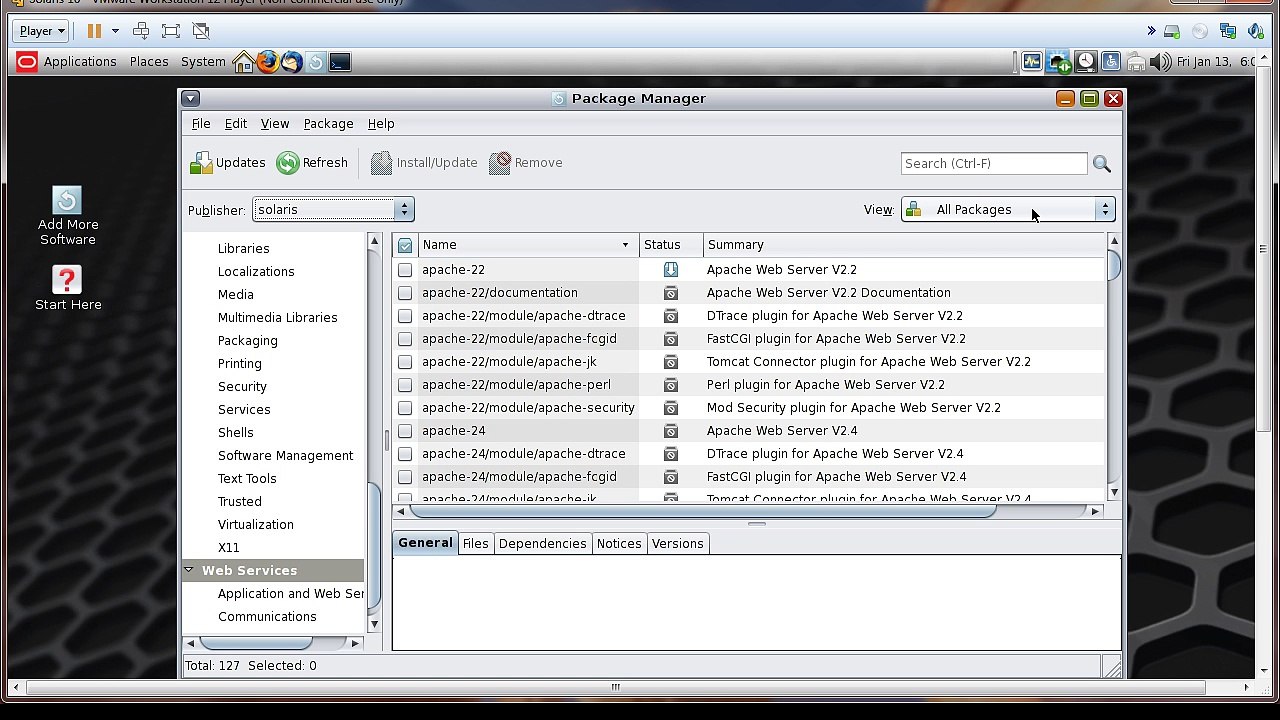This screenshot has height=720, width=1280.
Task: Check the box for apache-22/documentation
Action: (405, 293)
